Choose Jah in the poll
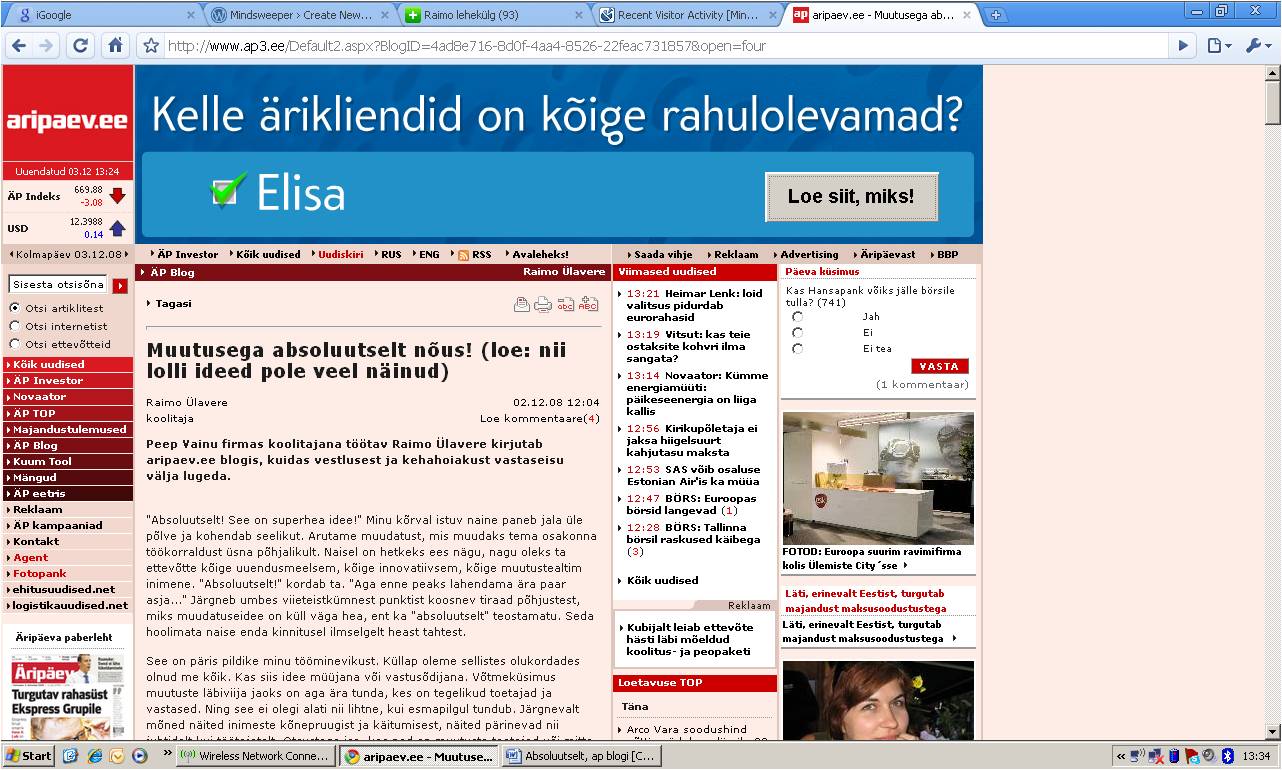This screenshot has height=770, width=1282. pyautogui.click(x=797, y=317)
